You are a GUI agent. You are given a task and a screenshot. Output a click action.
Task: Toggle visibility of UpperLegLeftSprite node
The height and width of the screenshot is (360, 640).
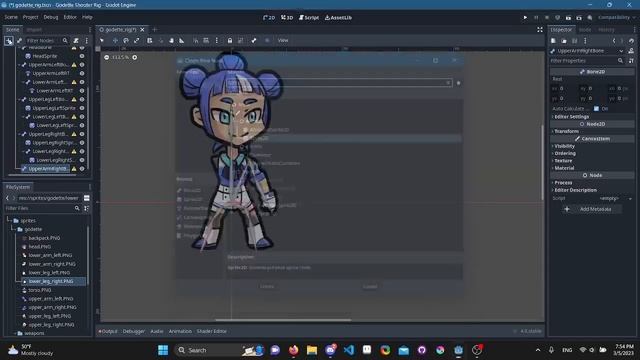82,108
